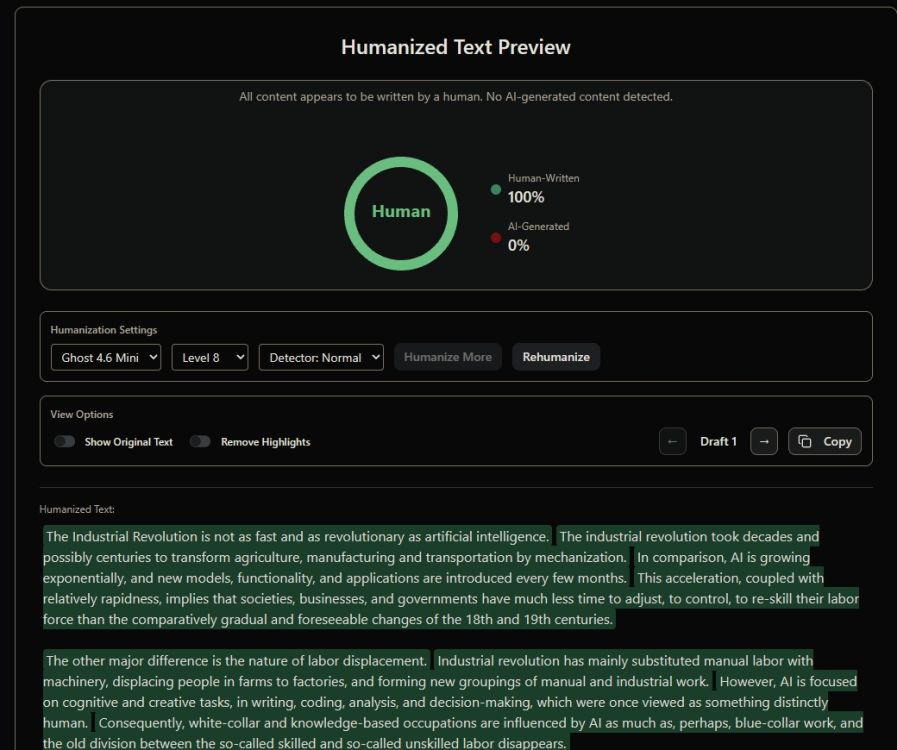Click the chevron on the Detector dropdown

[373, 357]
